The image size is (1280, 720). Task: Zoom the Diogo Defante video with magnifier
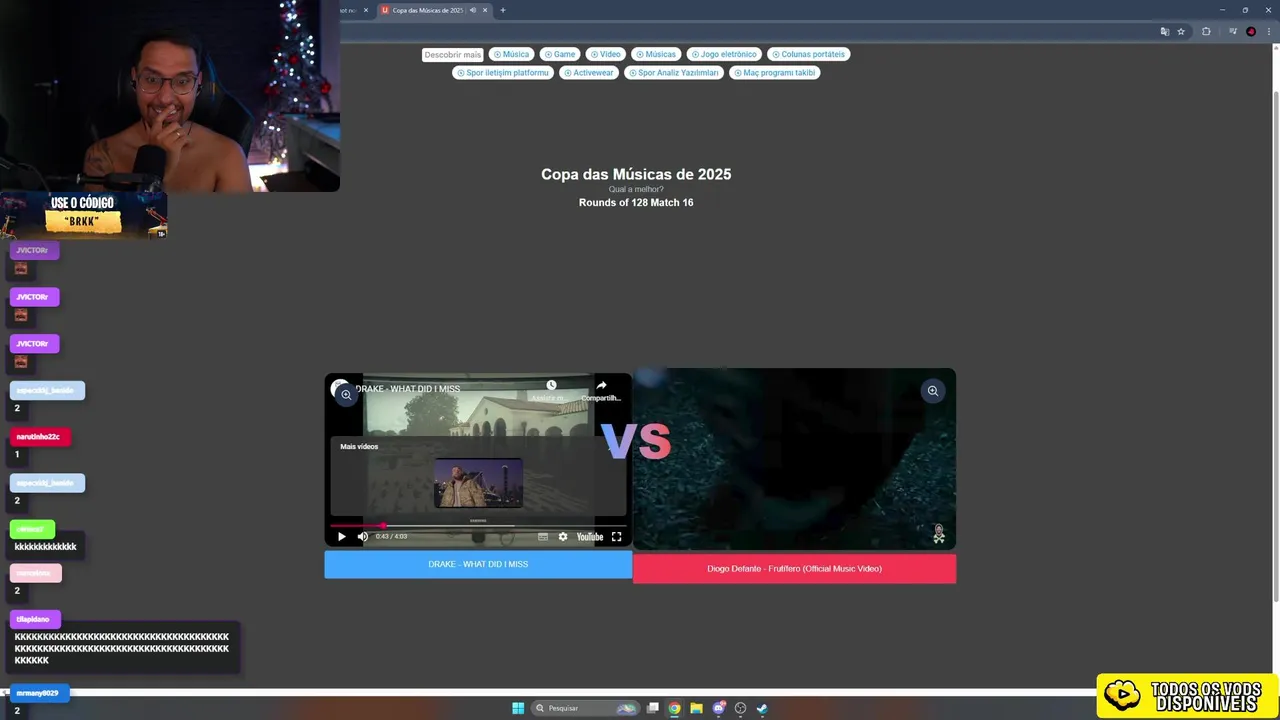(x=932, y=391)
